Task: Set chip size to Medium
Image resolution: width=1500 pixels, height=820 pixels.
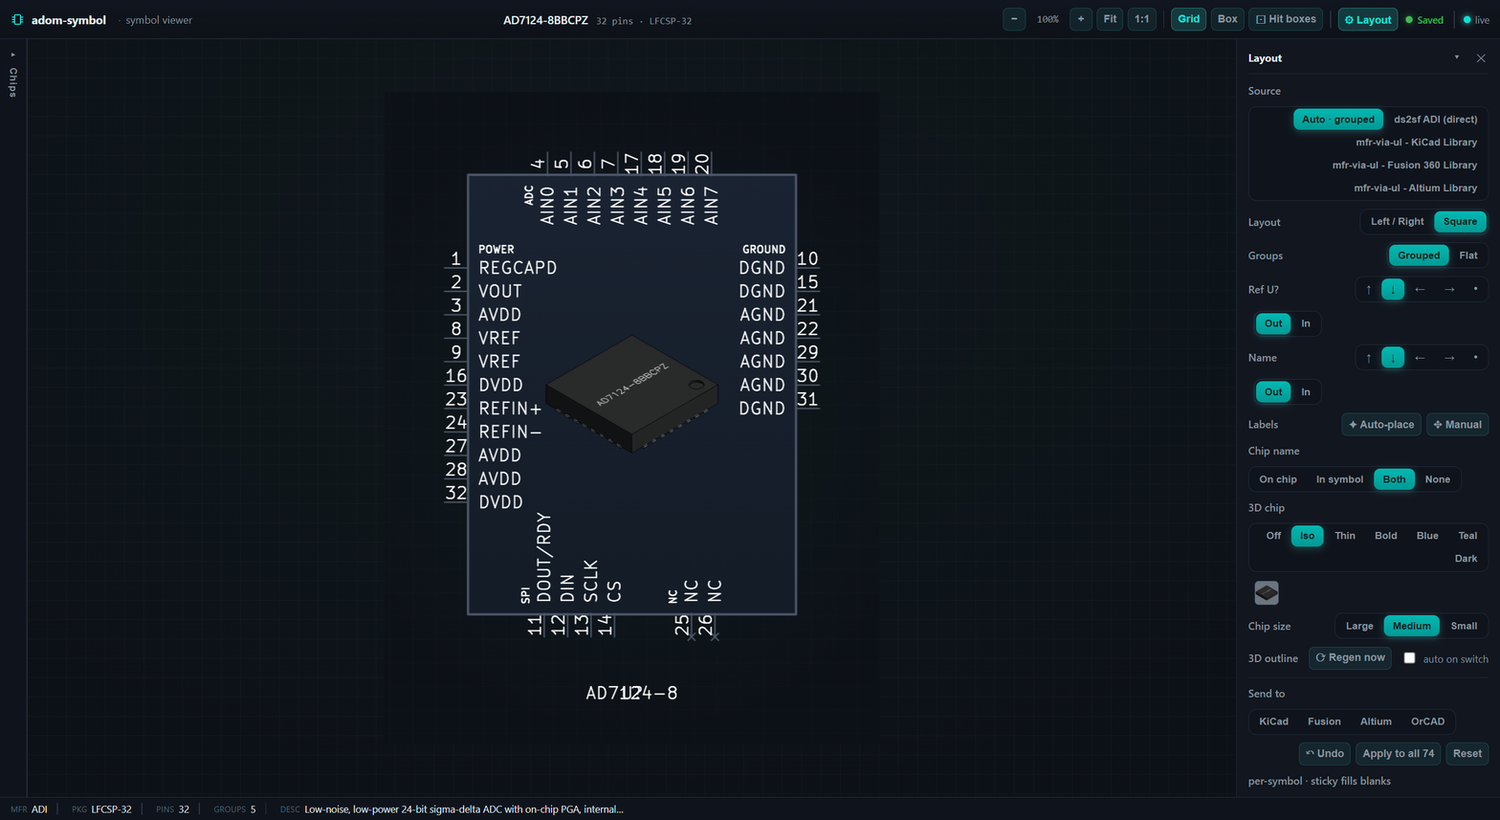Action: (1411, 626)
